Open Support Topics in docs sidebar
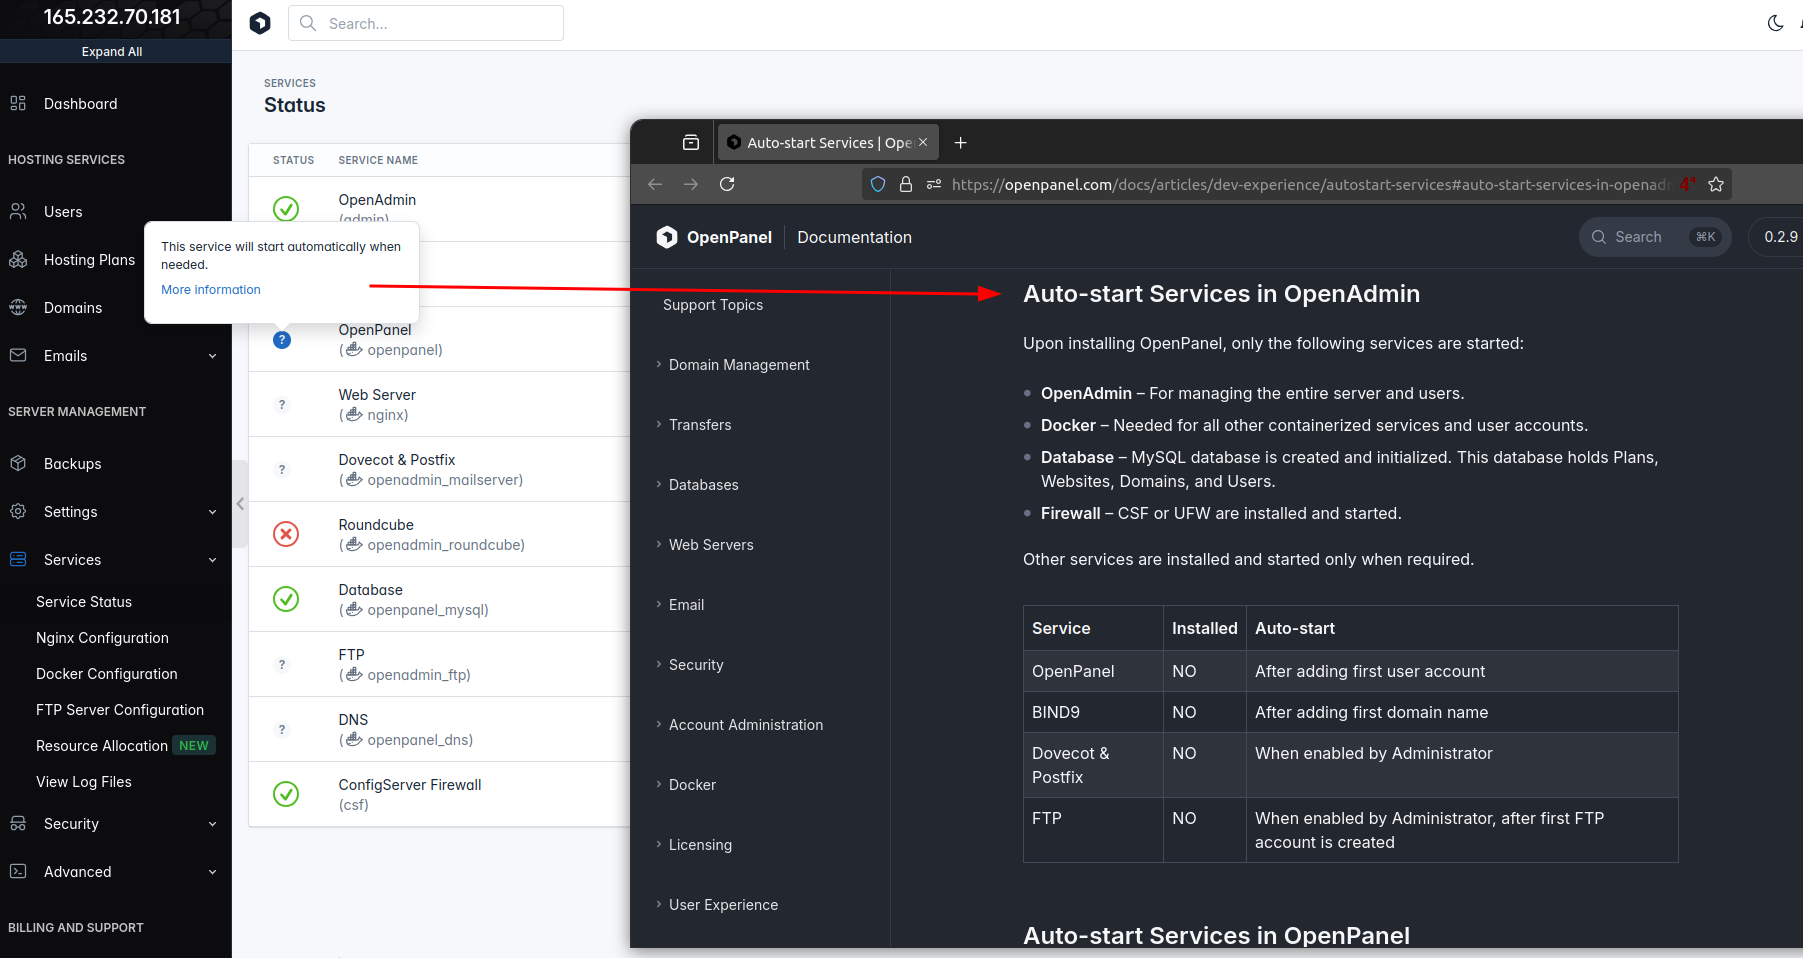This screenshot has height=958, width=1803. (713, 305)
